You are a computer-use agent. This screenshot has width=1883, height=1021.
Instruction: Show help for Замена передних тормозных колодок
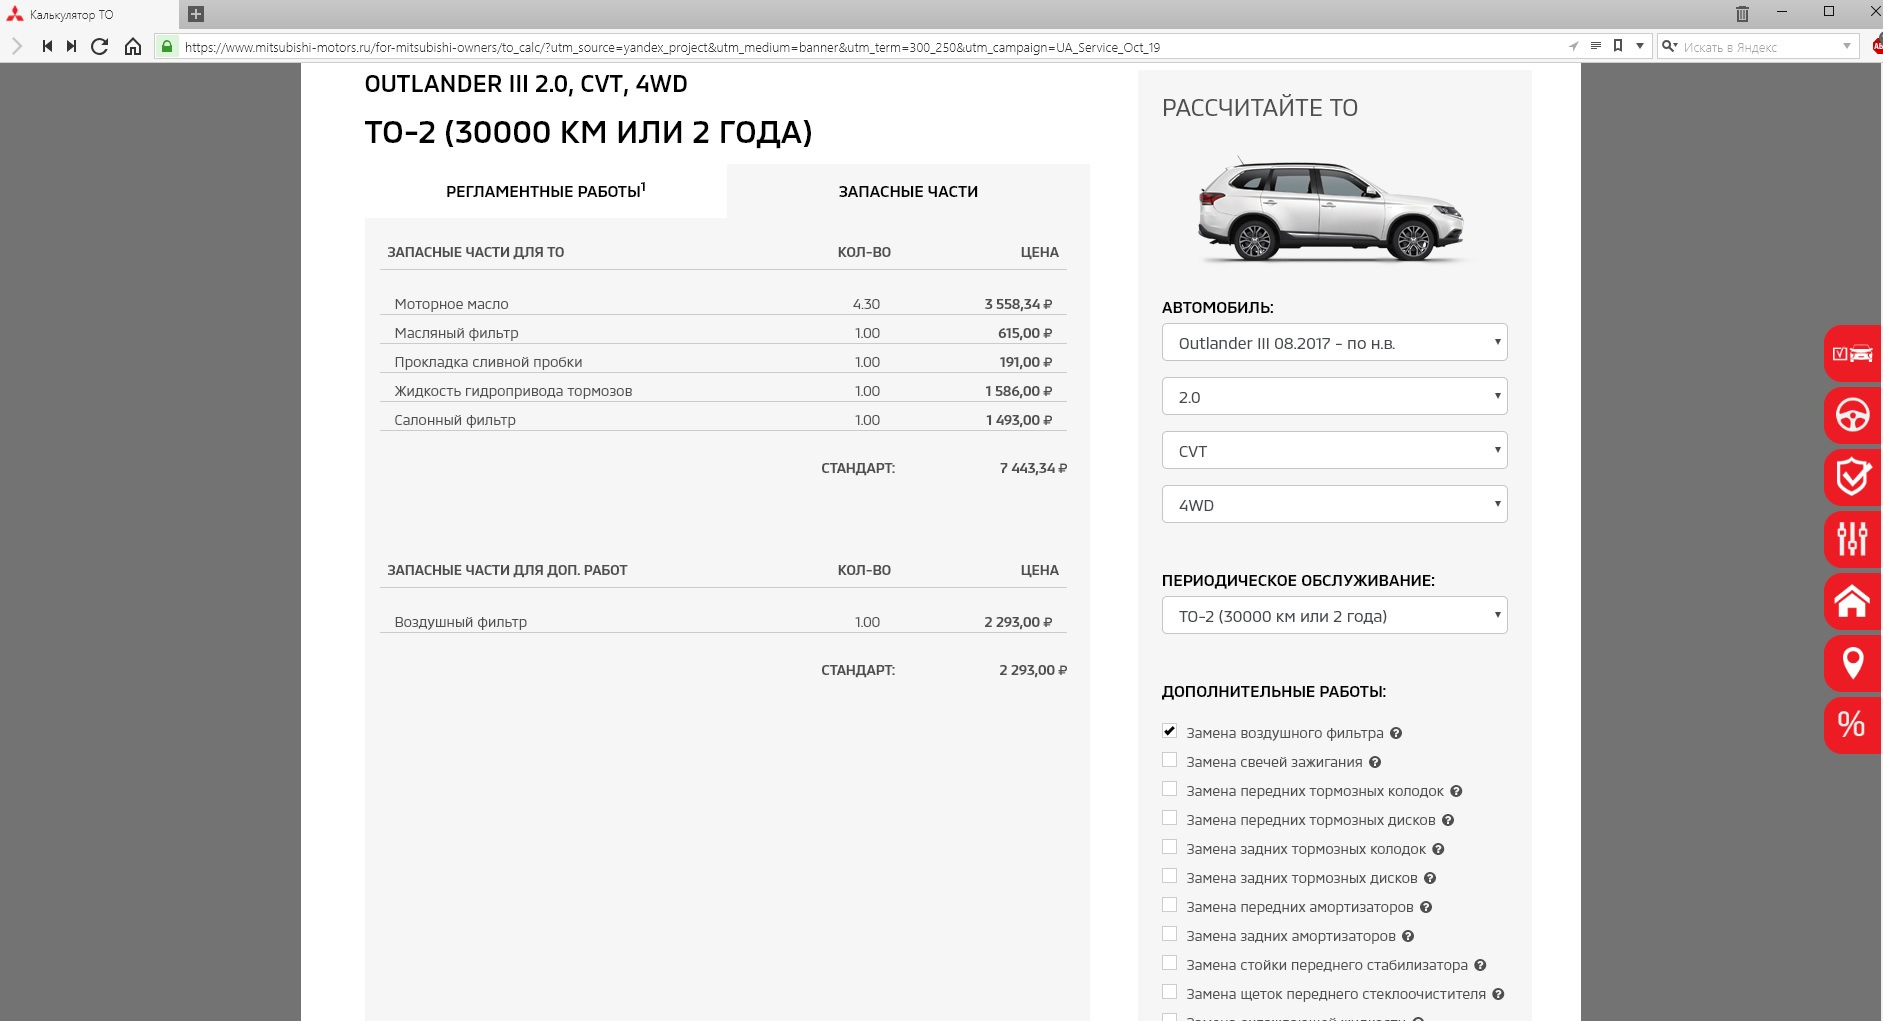pyautogui.click(x=1456, y=791)
